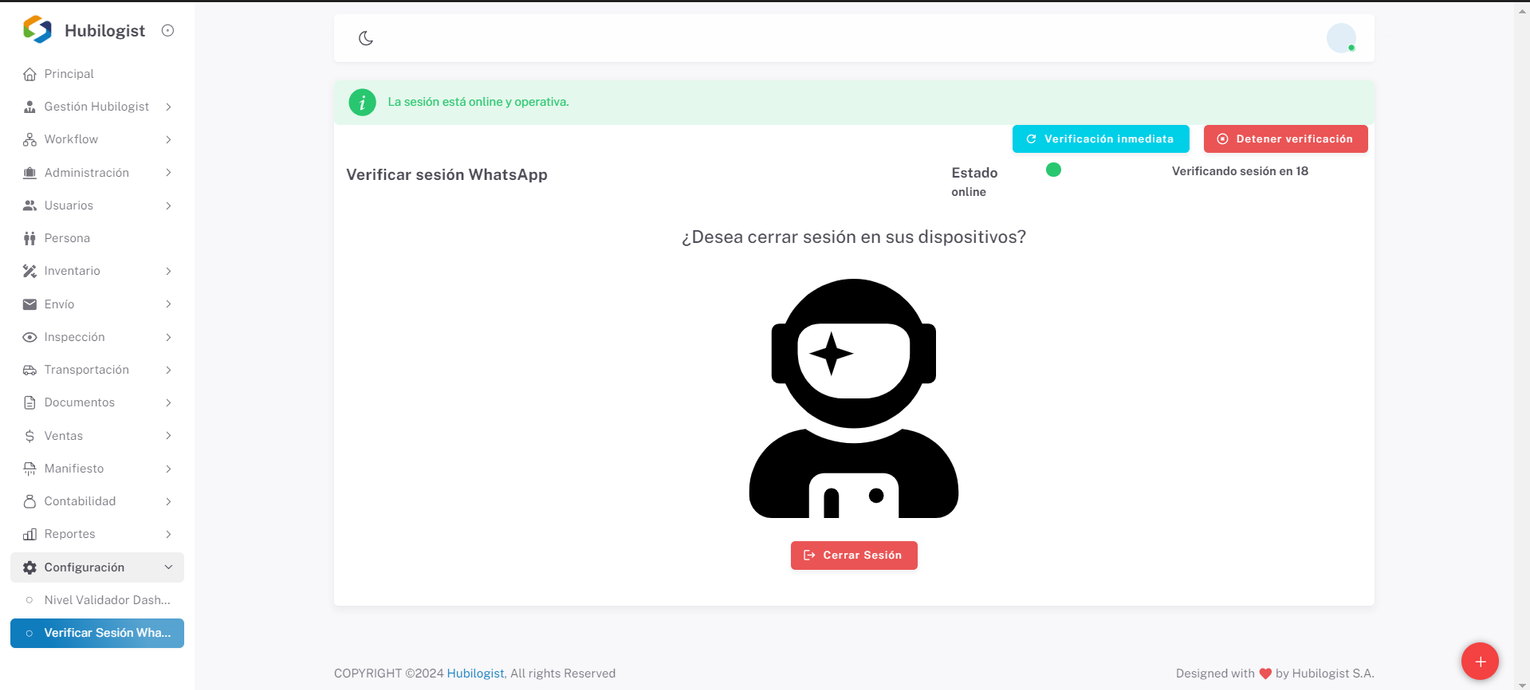Click the red floating plus button
This screenshot has height=690, width=1530.
click(1479, 661)
